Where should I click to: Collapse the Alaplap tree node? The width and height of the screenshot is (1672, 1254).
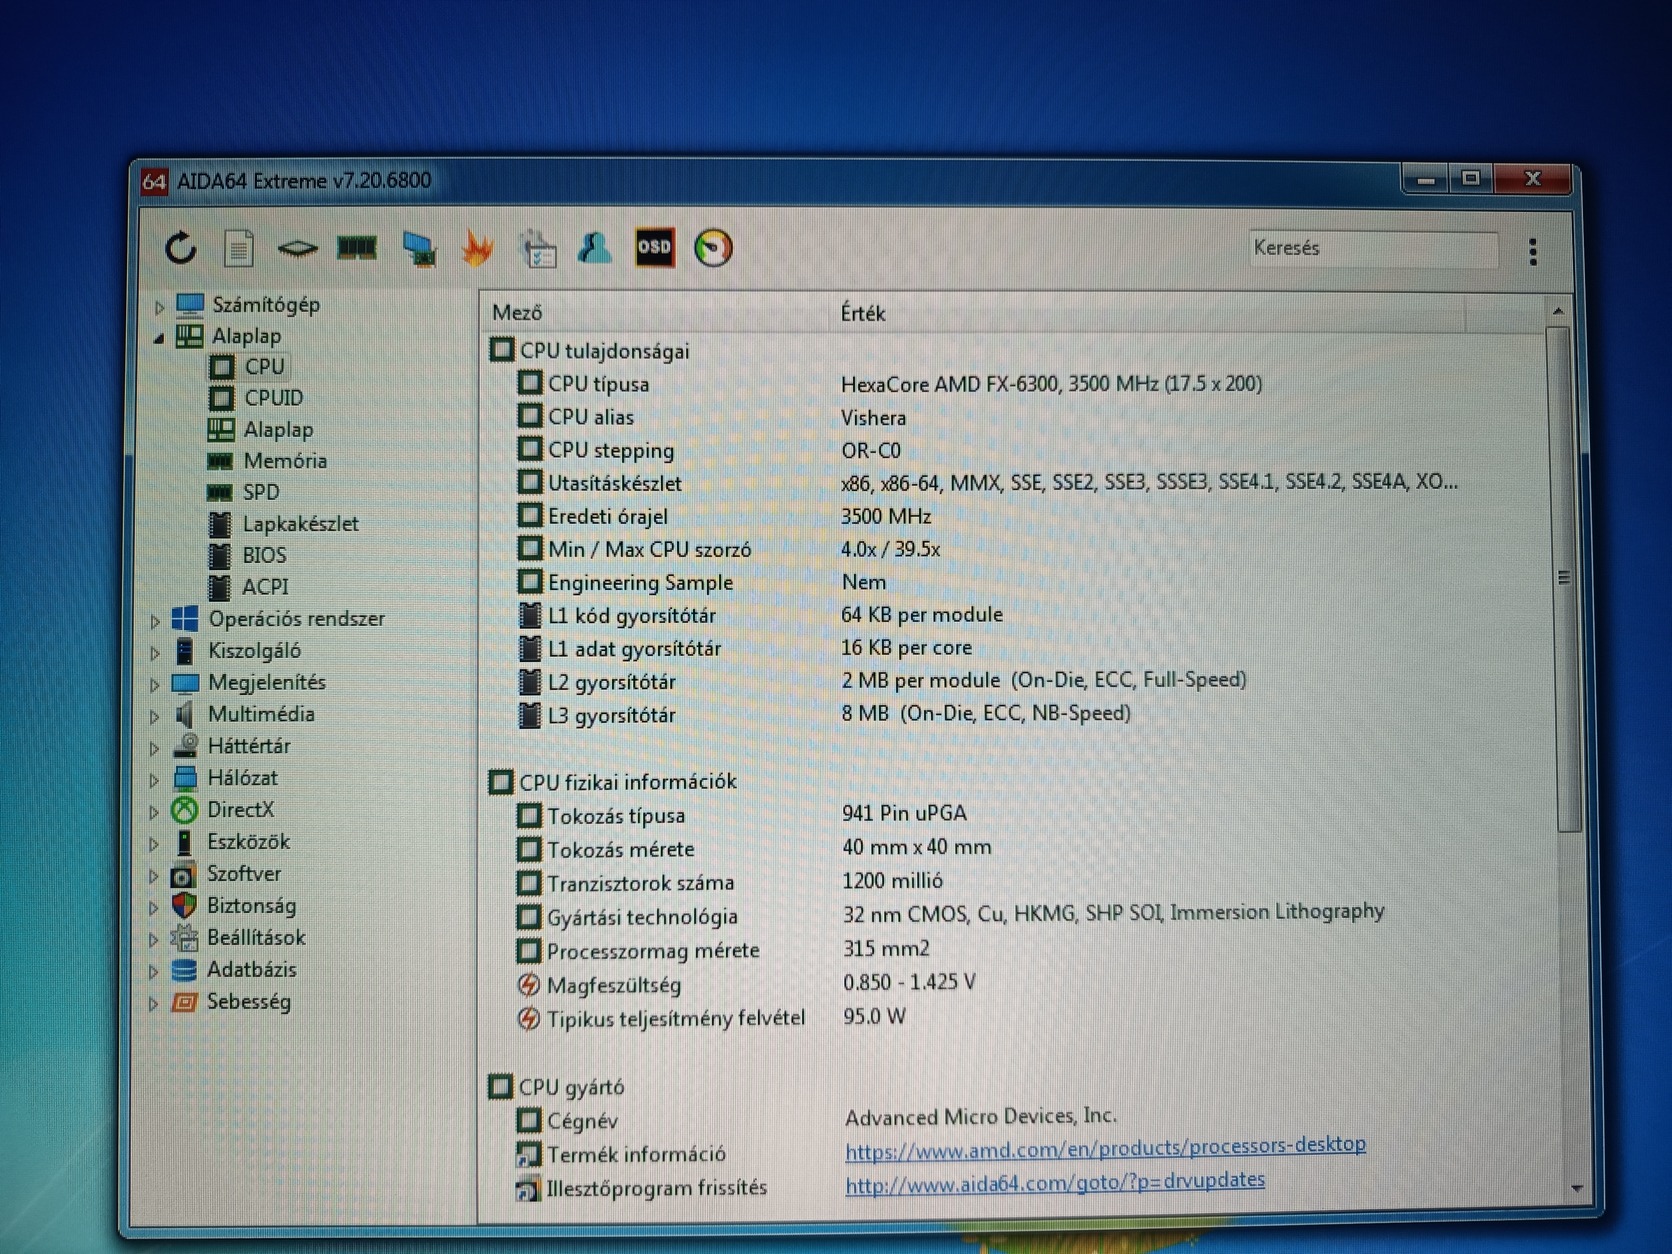click(x=159, y=338)
